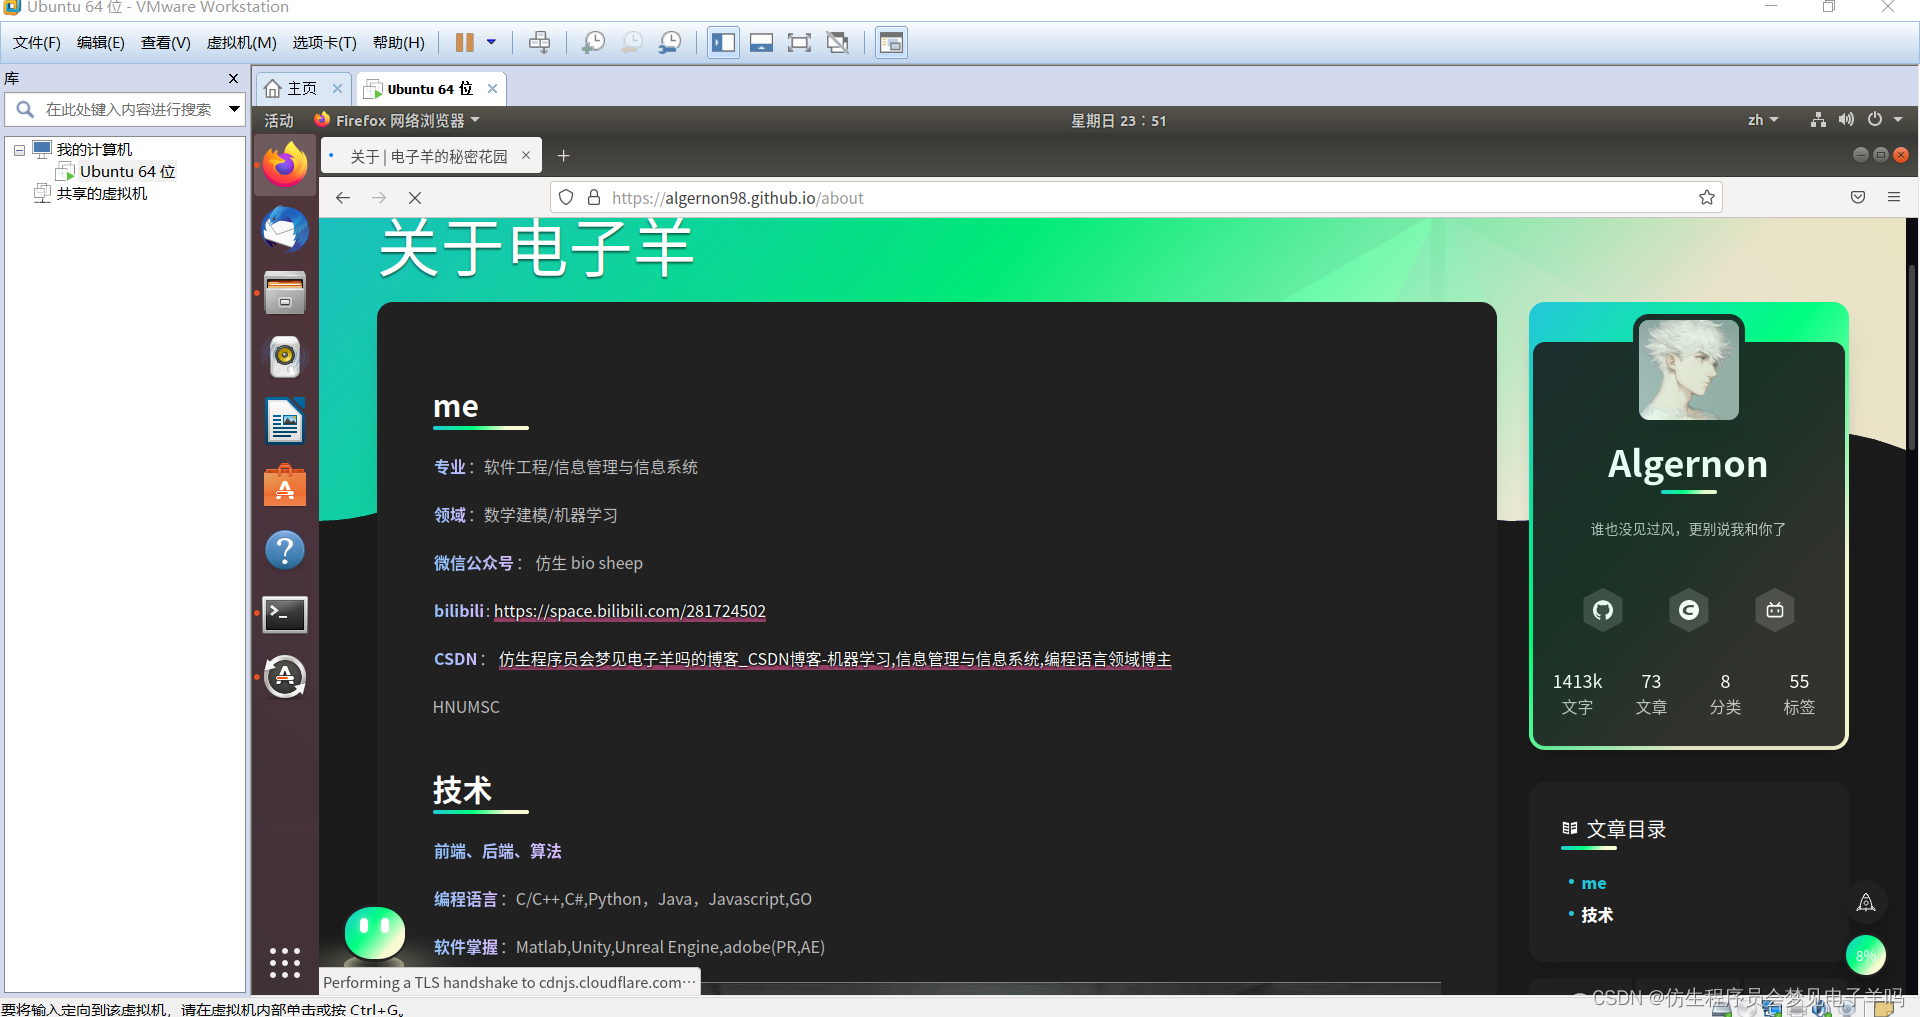Open LibreOffice Writer dock icon

[285, 421]
